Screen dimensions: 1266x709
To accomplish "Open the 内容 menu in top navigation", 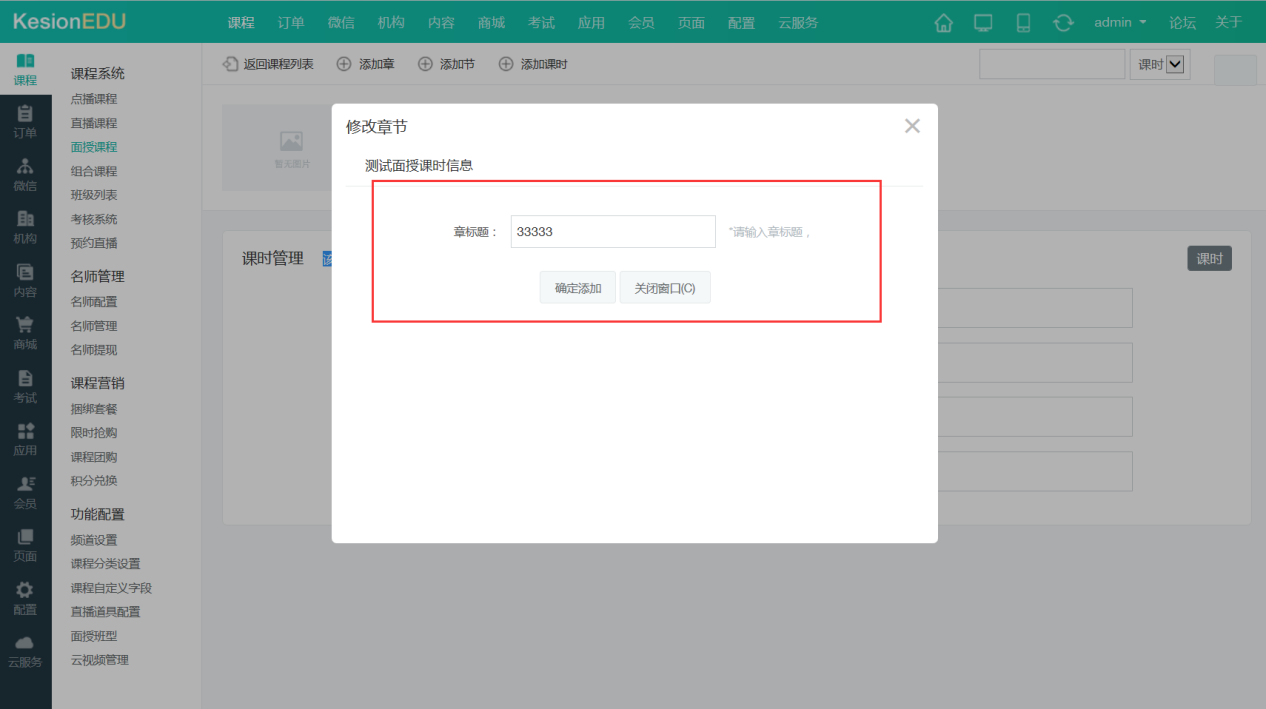I will point(441,22).
